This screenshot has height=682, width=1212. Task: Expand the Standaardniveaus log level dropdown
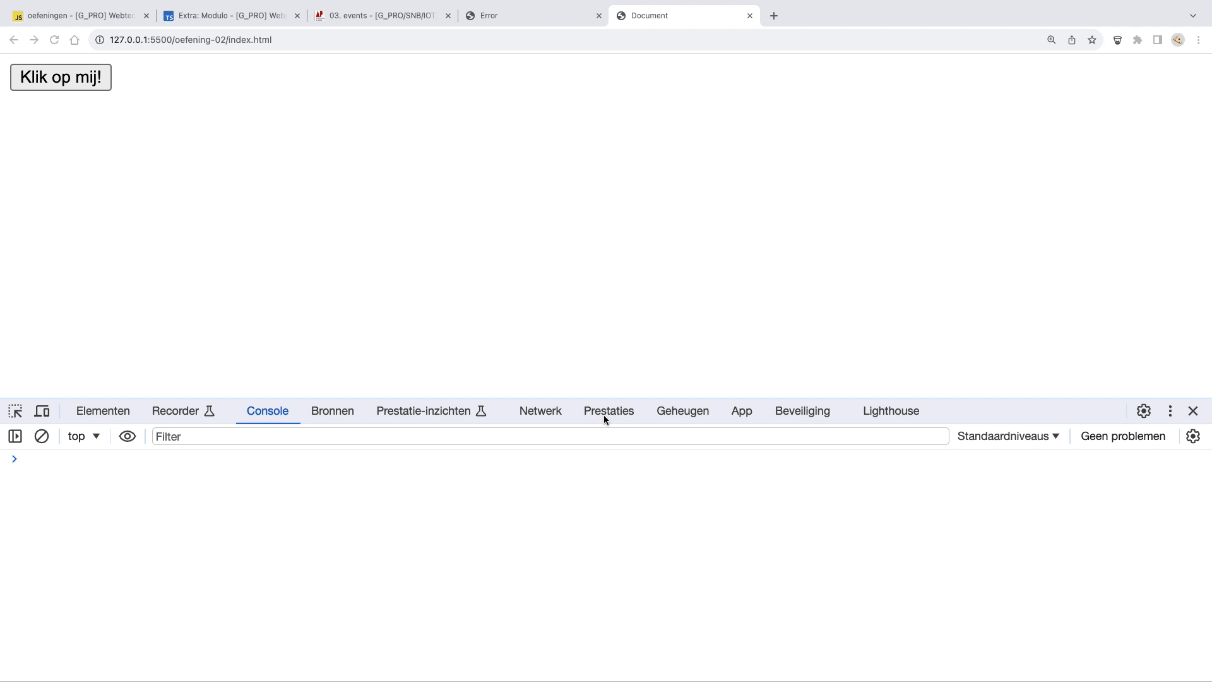pos(1008,436)
